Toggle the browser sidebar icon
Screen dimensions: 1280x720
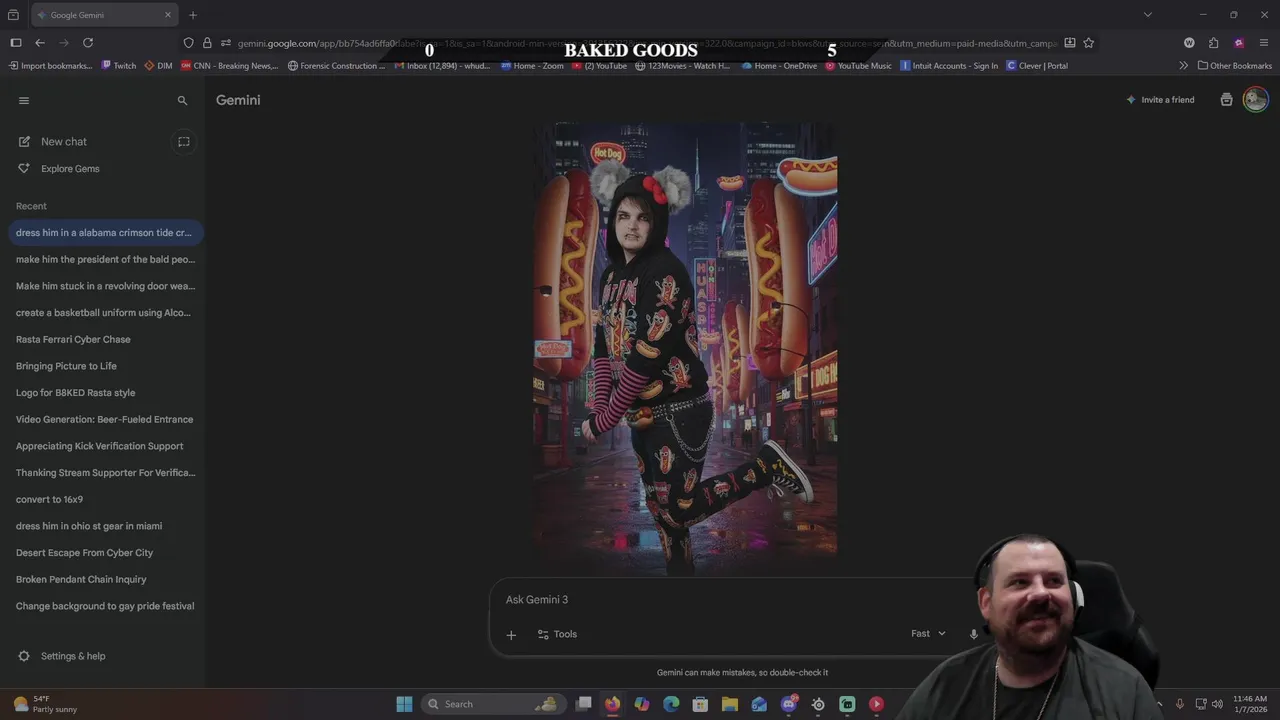15,43
